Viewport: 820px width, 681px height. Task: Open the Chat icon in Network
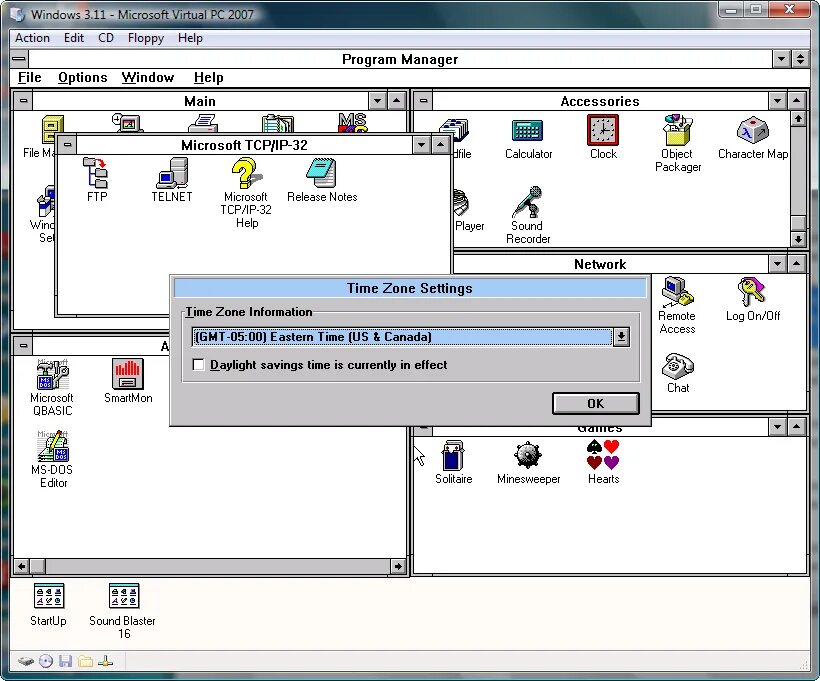click(x=678, y=373)
